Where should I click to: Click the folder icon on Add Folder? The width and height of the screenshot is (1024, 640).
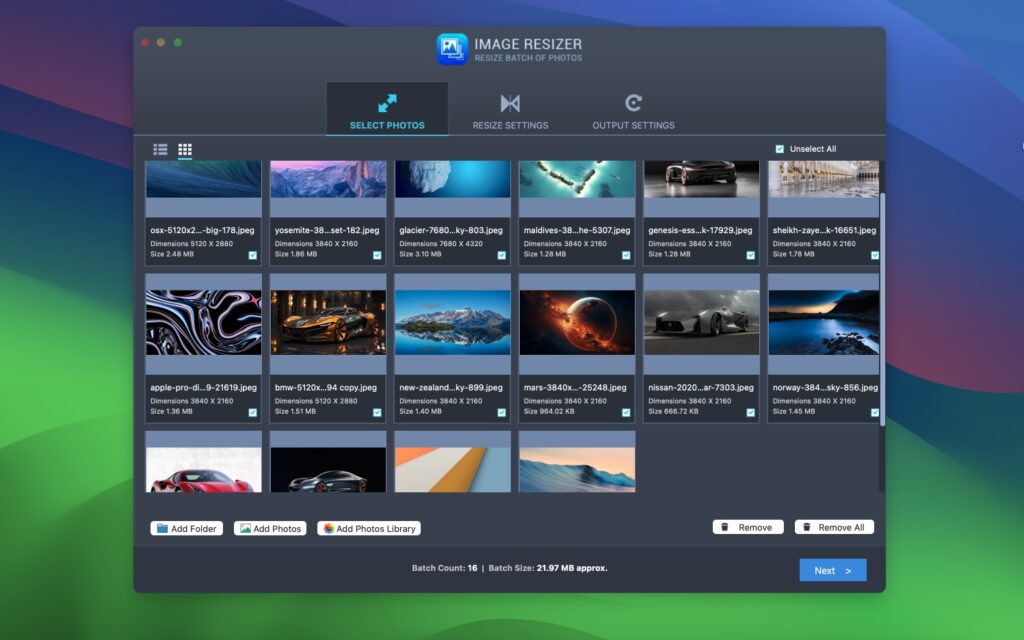pos(163,528)
